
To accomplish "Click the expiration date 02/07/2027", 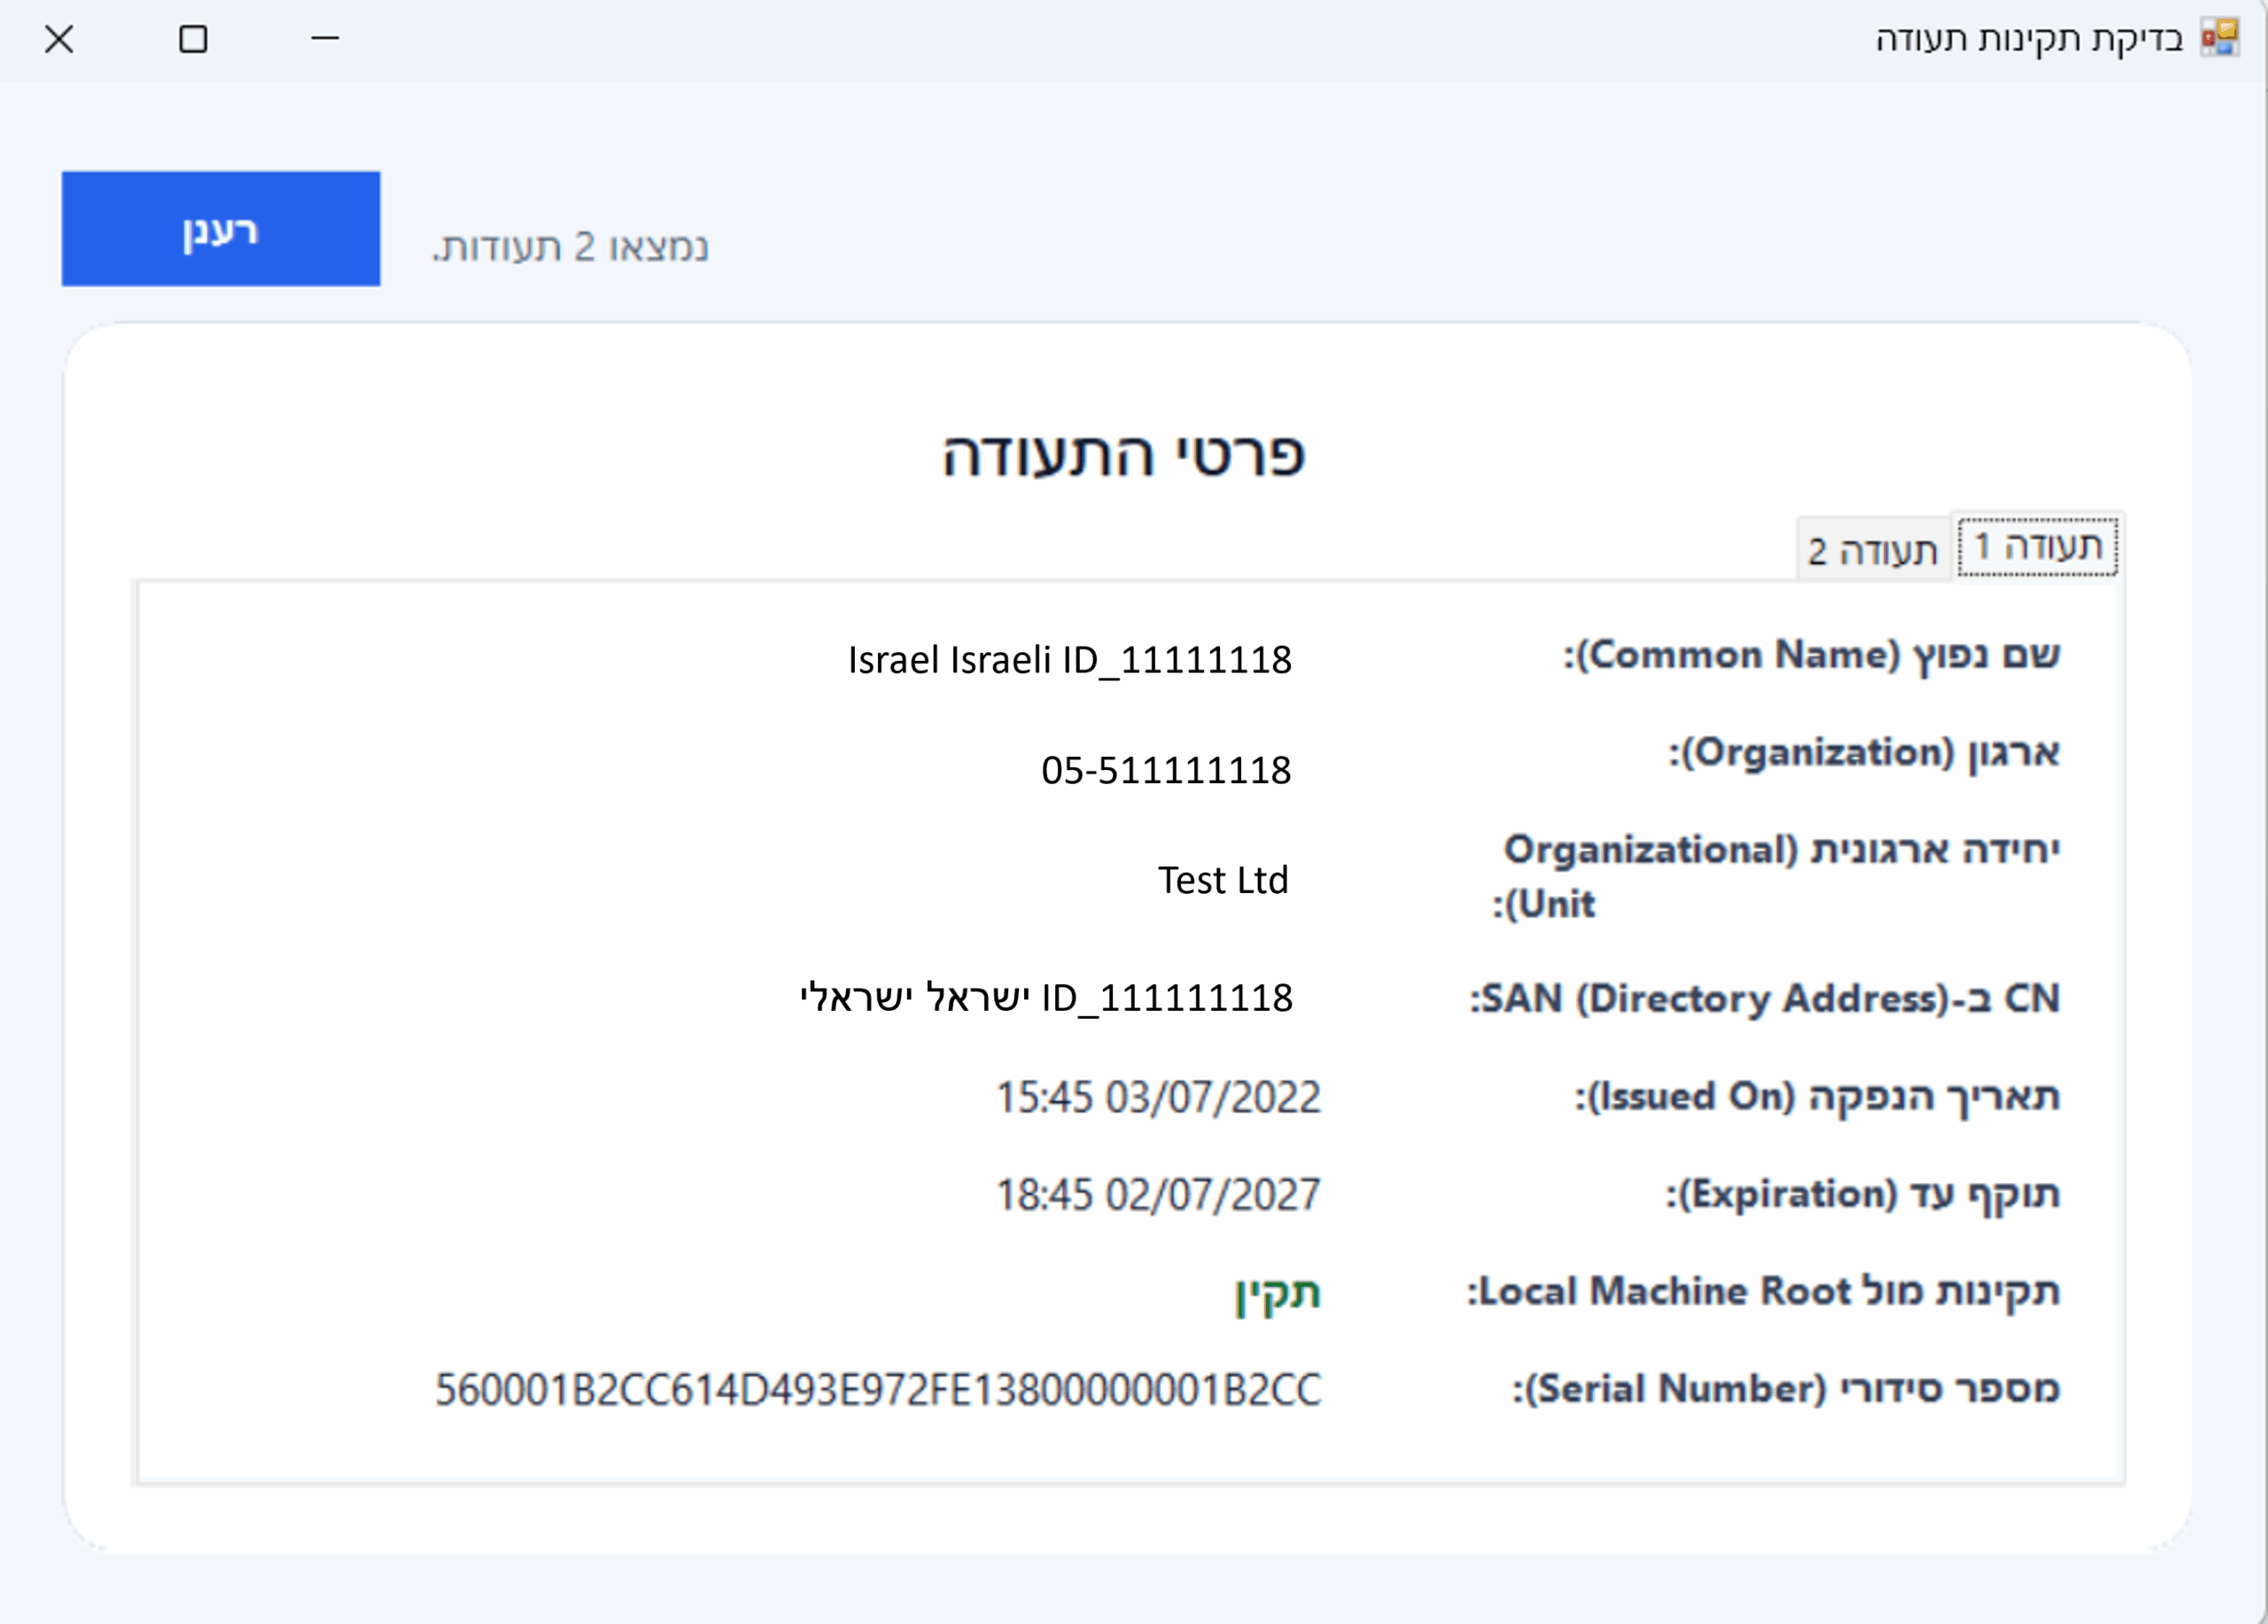I will pyautogui.click(x=1158, y=1195).
